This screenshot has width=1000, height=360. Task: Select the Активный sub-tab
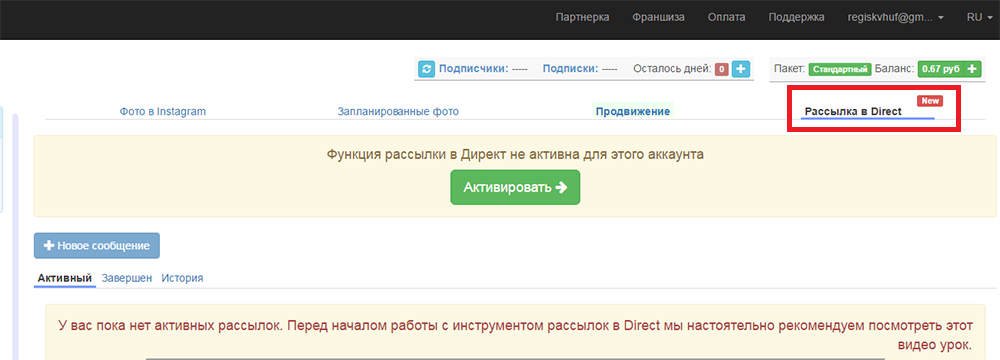(x=65, y=278)
